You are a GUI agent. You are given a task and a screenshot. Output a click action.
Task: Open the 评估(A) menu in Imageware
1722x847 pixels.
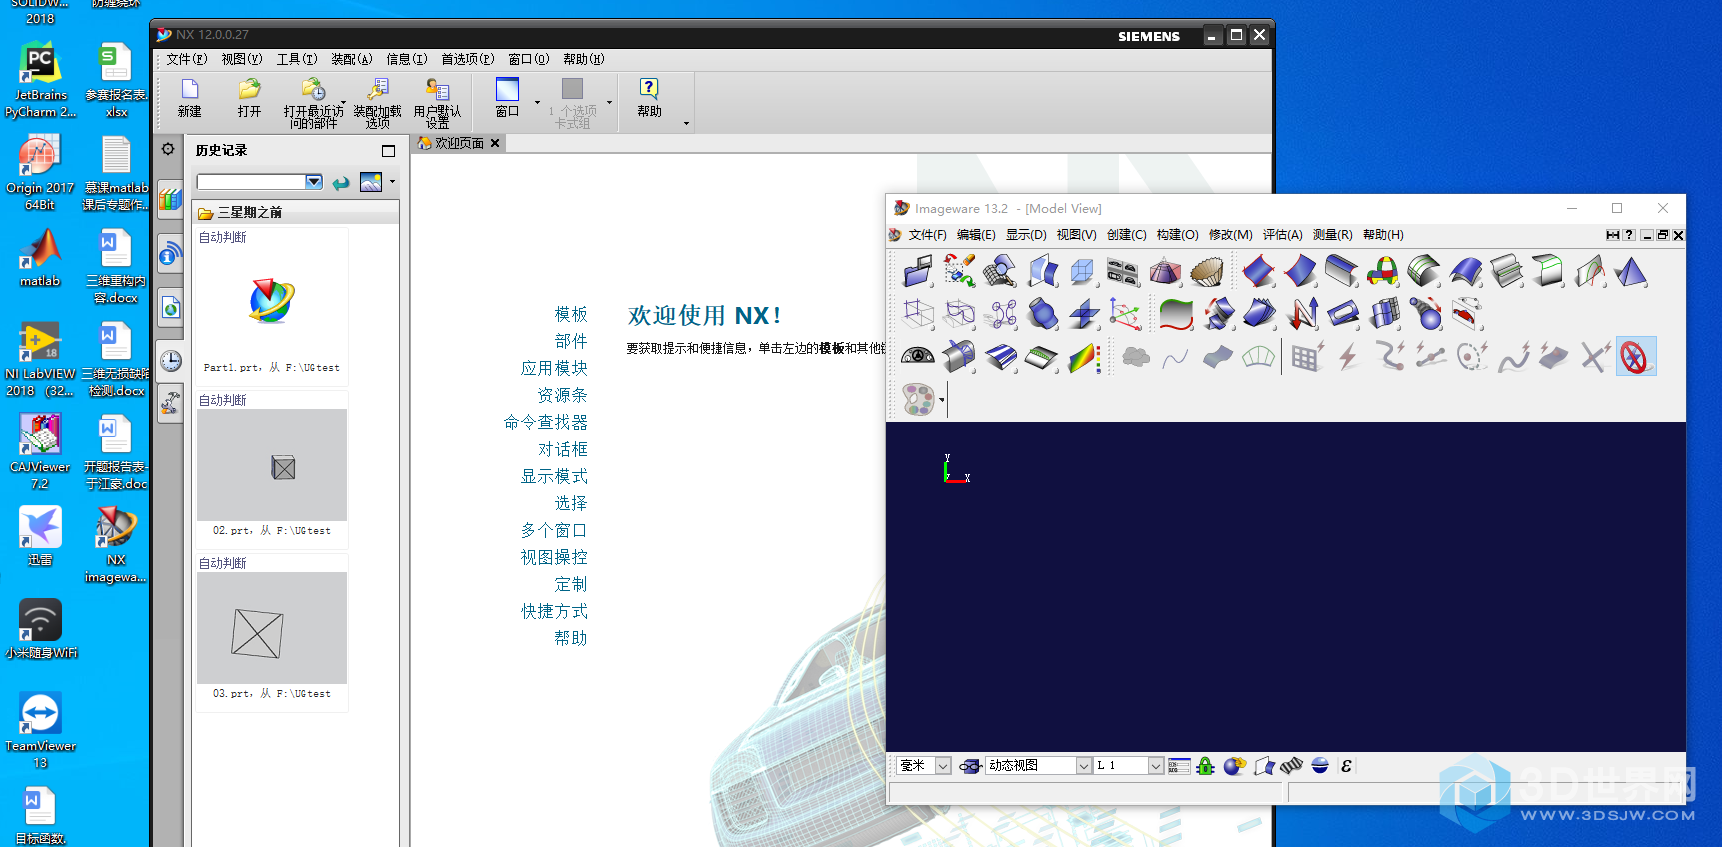(1282, 235)
